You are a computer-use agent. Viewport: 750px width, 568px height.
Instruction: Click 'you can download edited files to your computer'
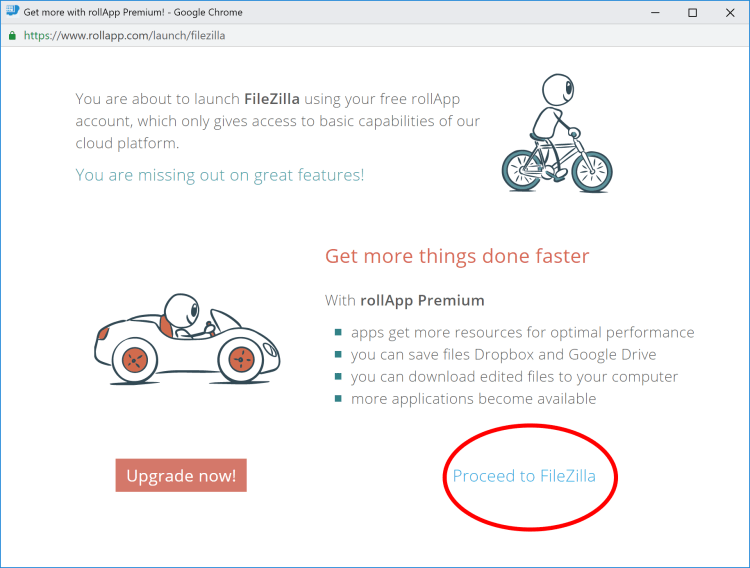pos(514,377)
